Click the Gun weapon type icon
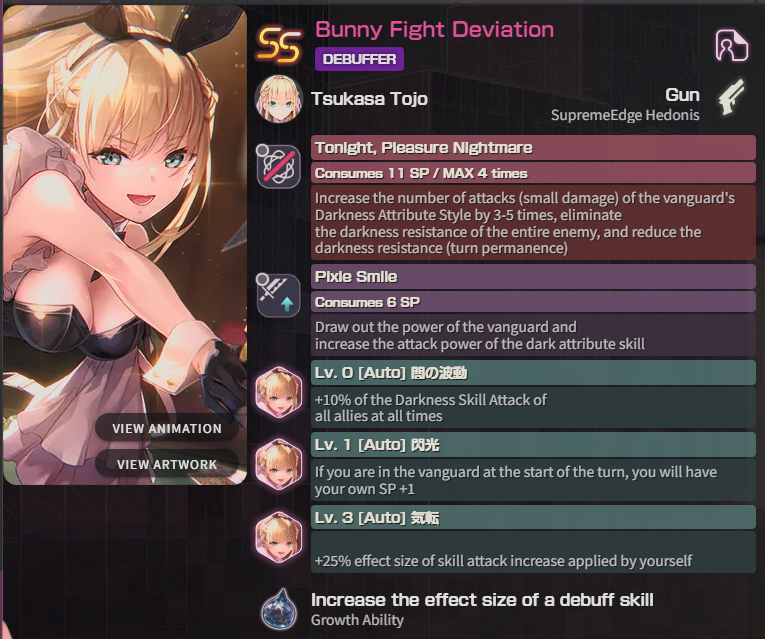This screenshot has width=765, height=639. click(x=732, y=97)
